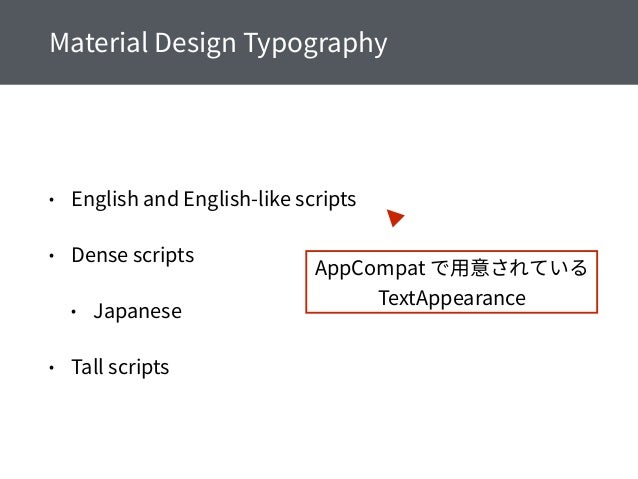Click the "AppCompat で用意されている" text line
Image resolution: width=638 pixels, height=479 pixels.
tap(451, 268)
